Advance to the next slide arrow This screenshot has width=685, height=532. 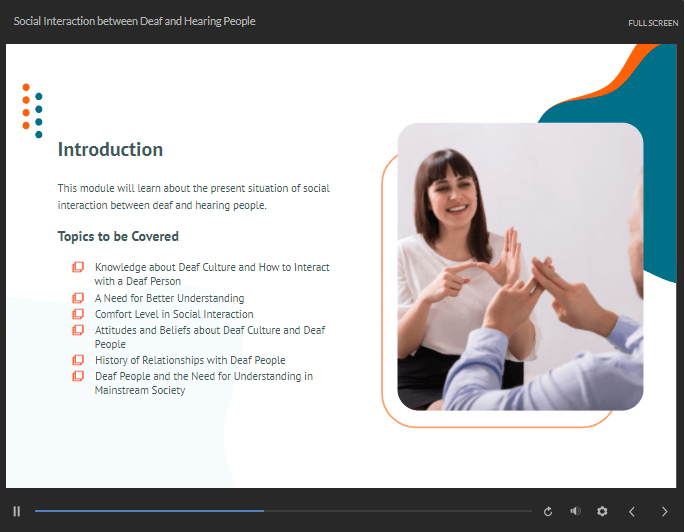(665, 511)
